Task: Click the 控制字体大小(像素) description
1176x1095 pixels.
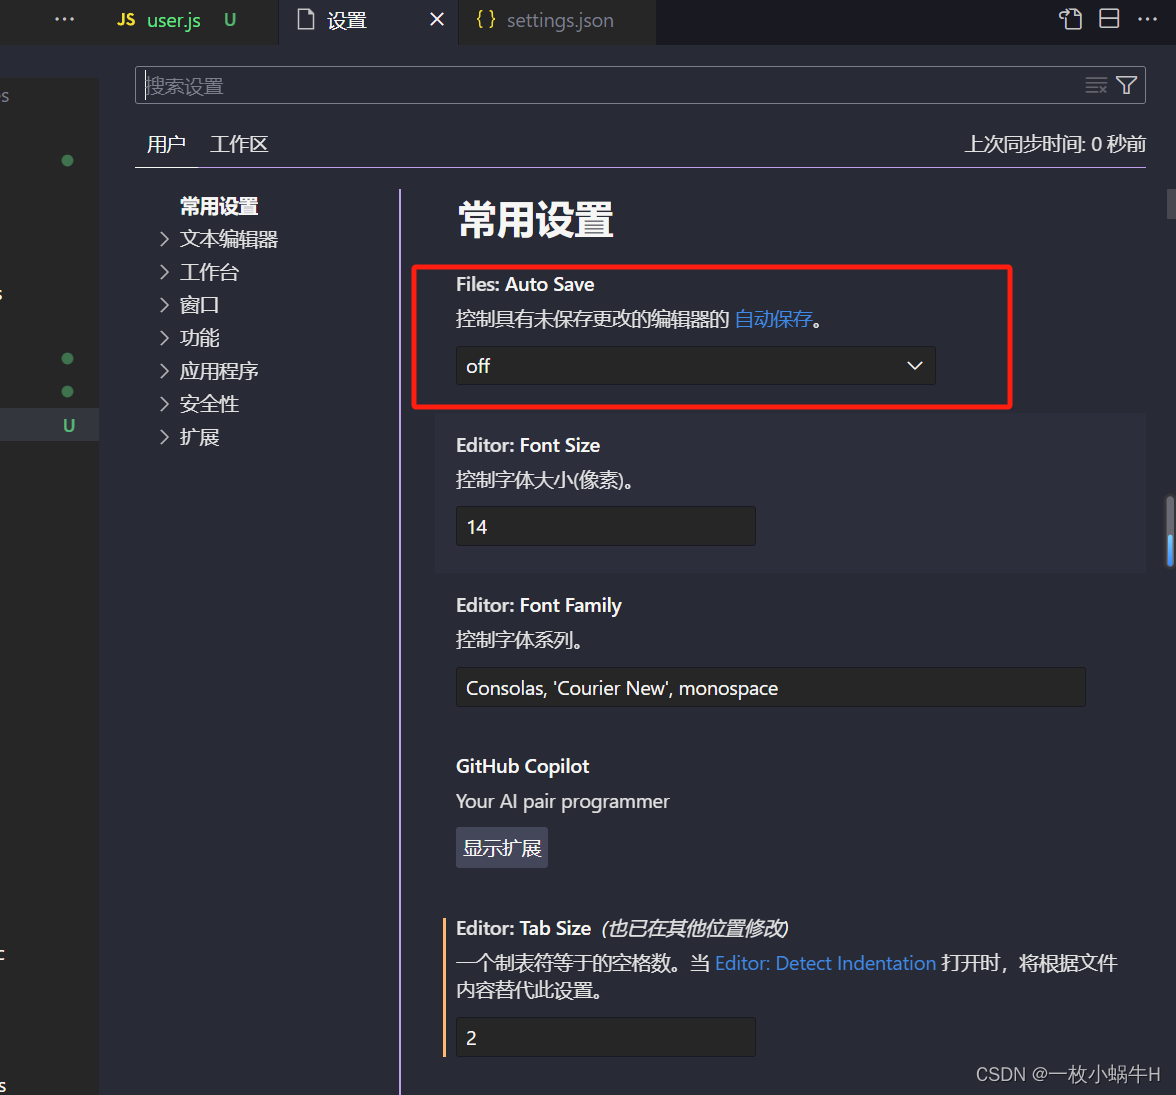Action: (x=544, y=480)
